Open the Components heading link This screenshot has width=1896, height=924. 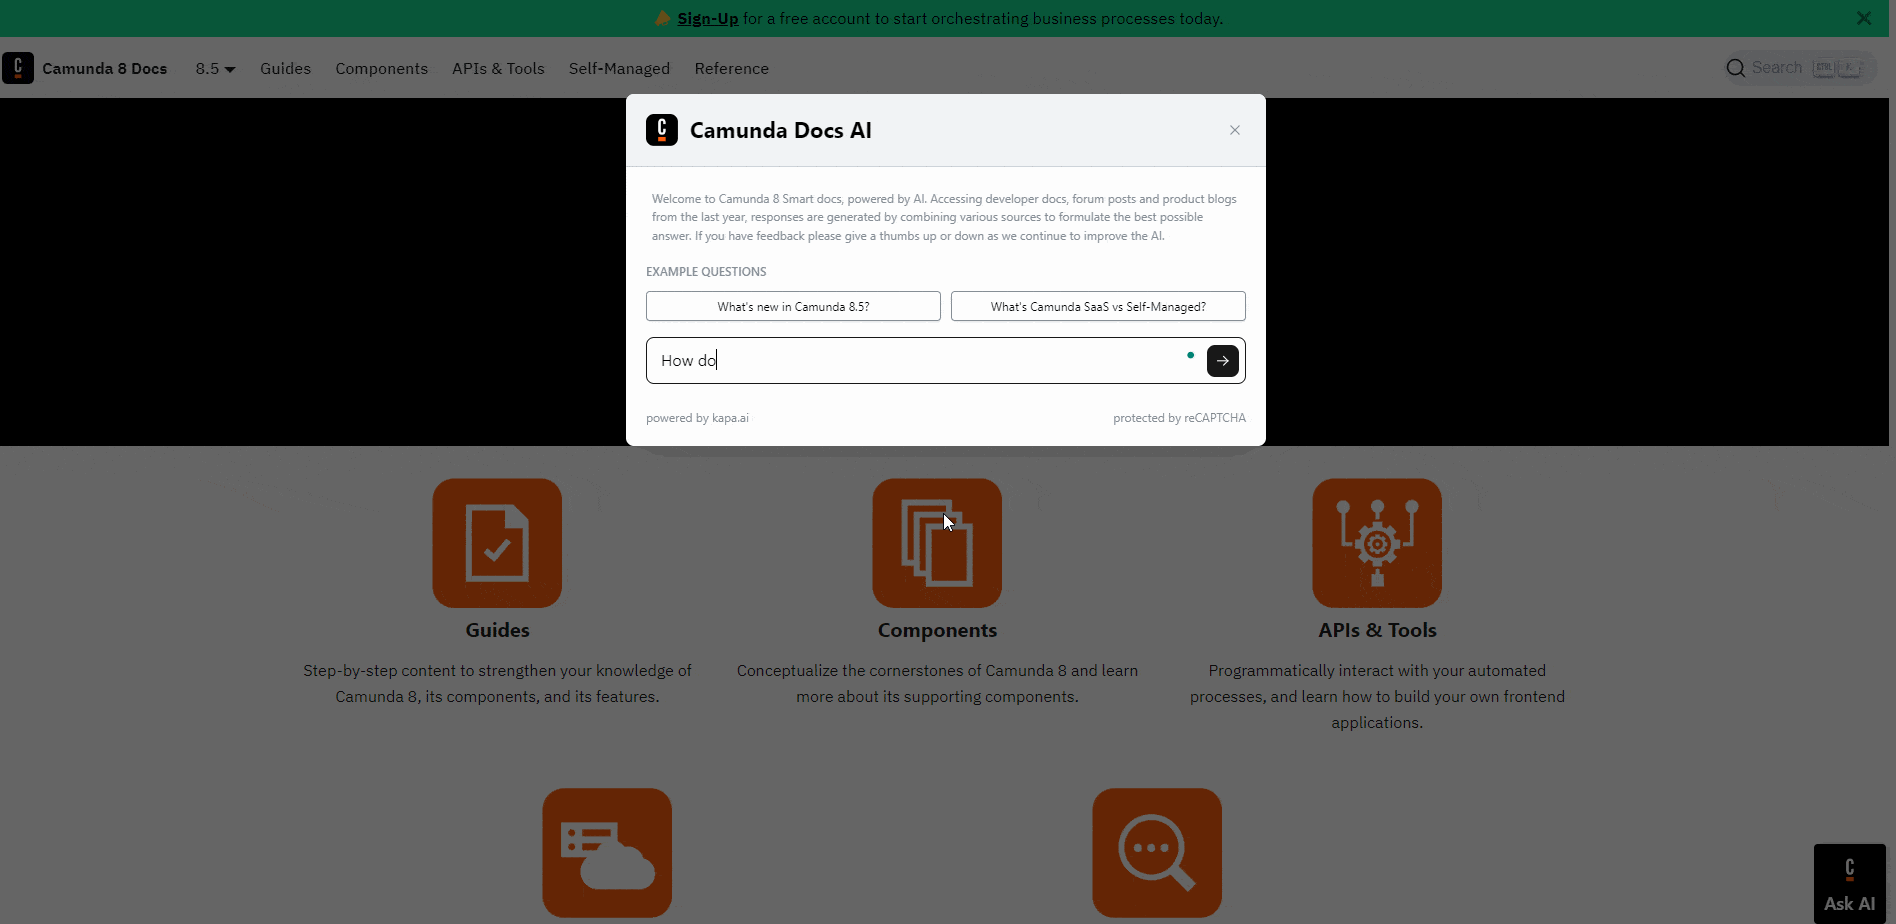tap(937, 630)
